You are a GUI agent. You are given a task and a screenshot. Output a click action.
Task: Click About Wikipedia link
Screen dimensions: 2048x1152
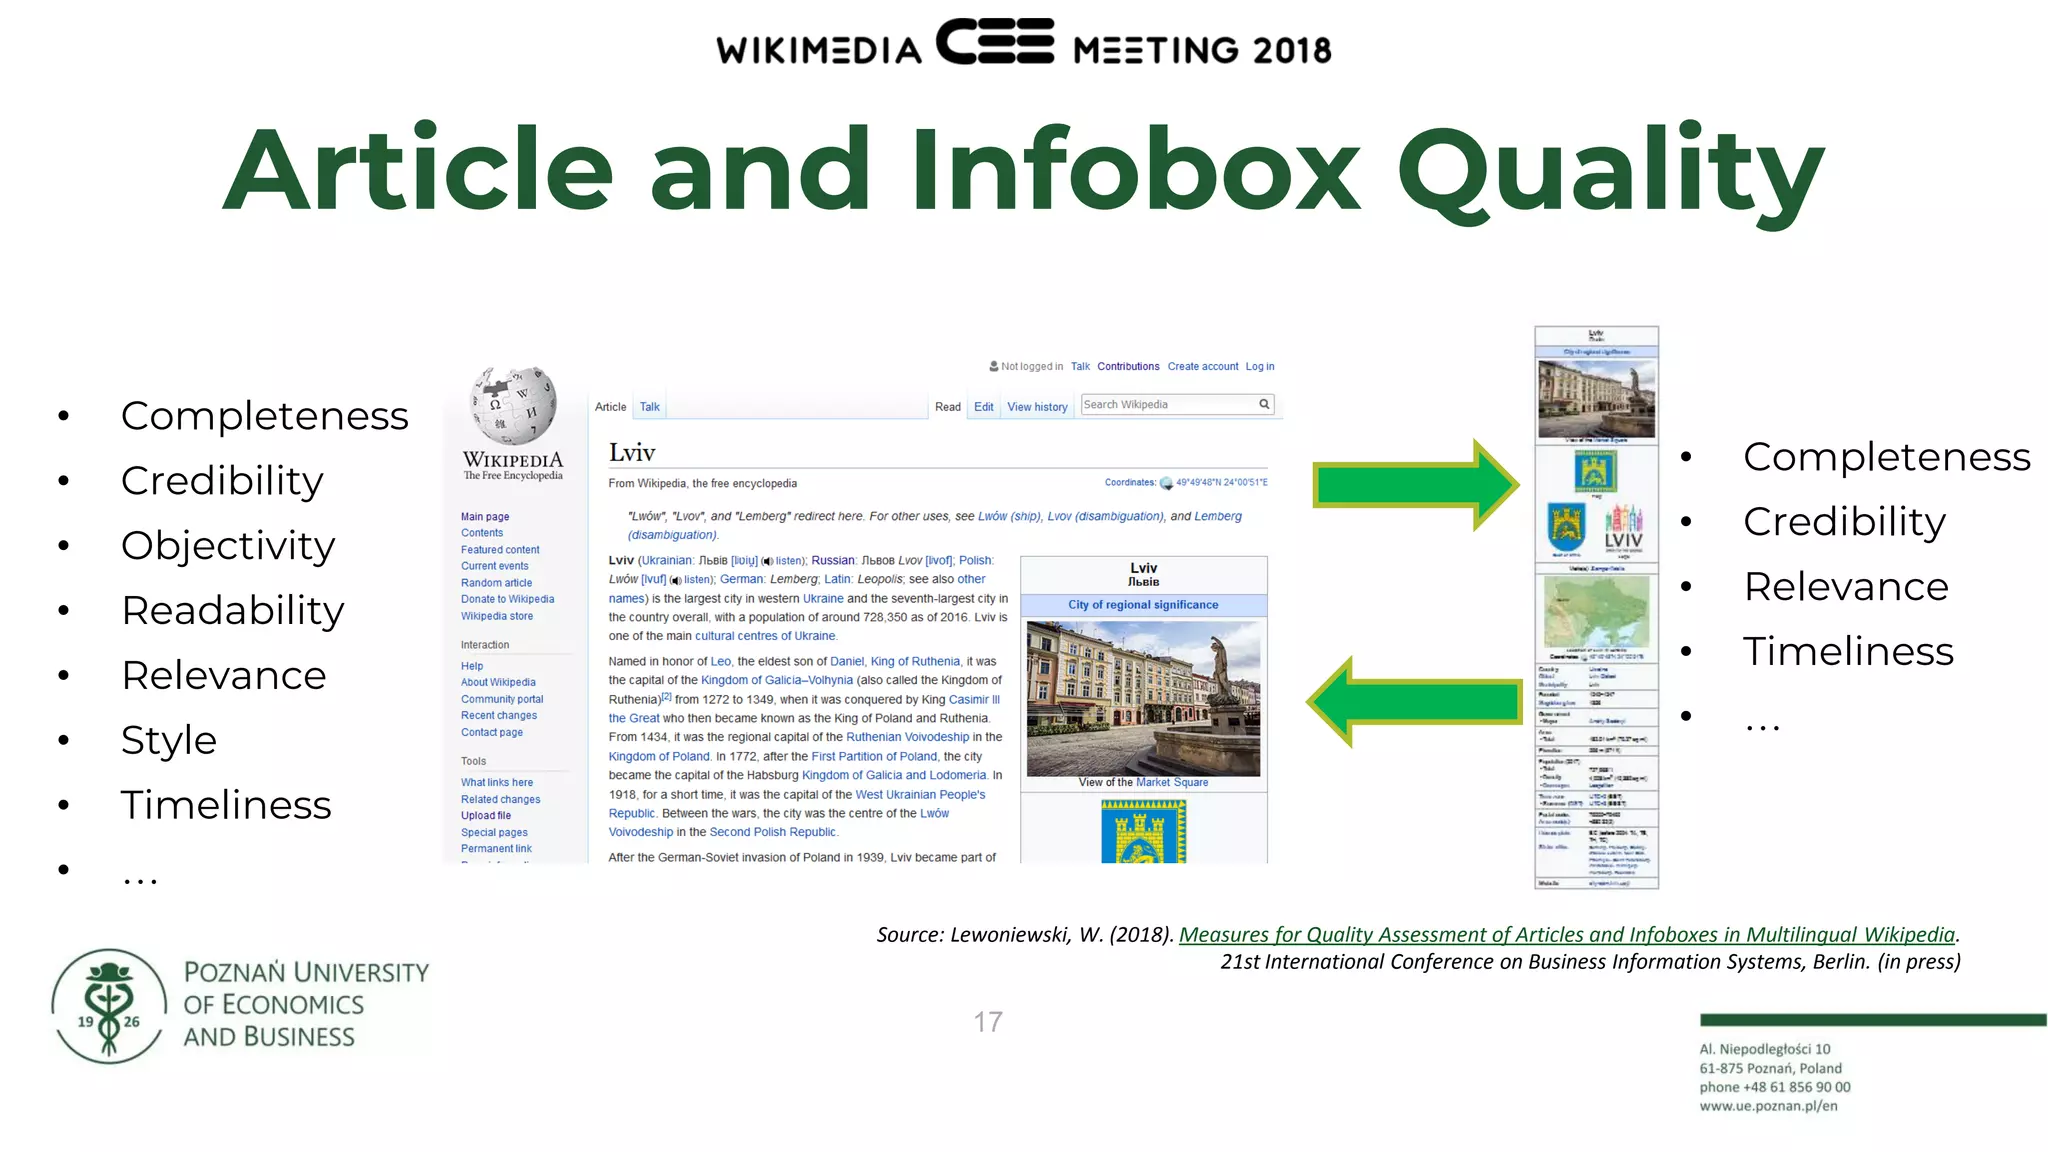[498, 682]
